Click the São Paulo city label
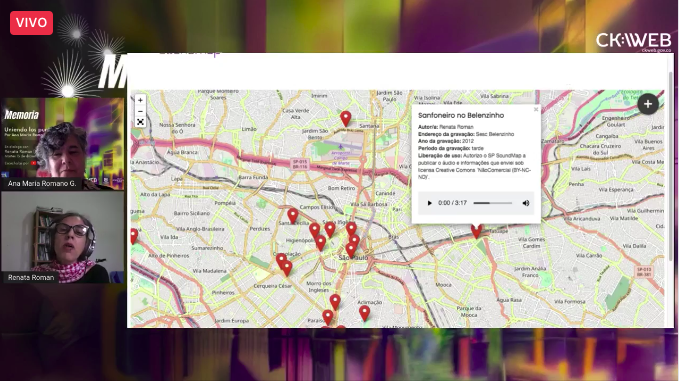 (353, 258)
